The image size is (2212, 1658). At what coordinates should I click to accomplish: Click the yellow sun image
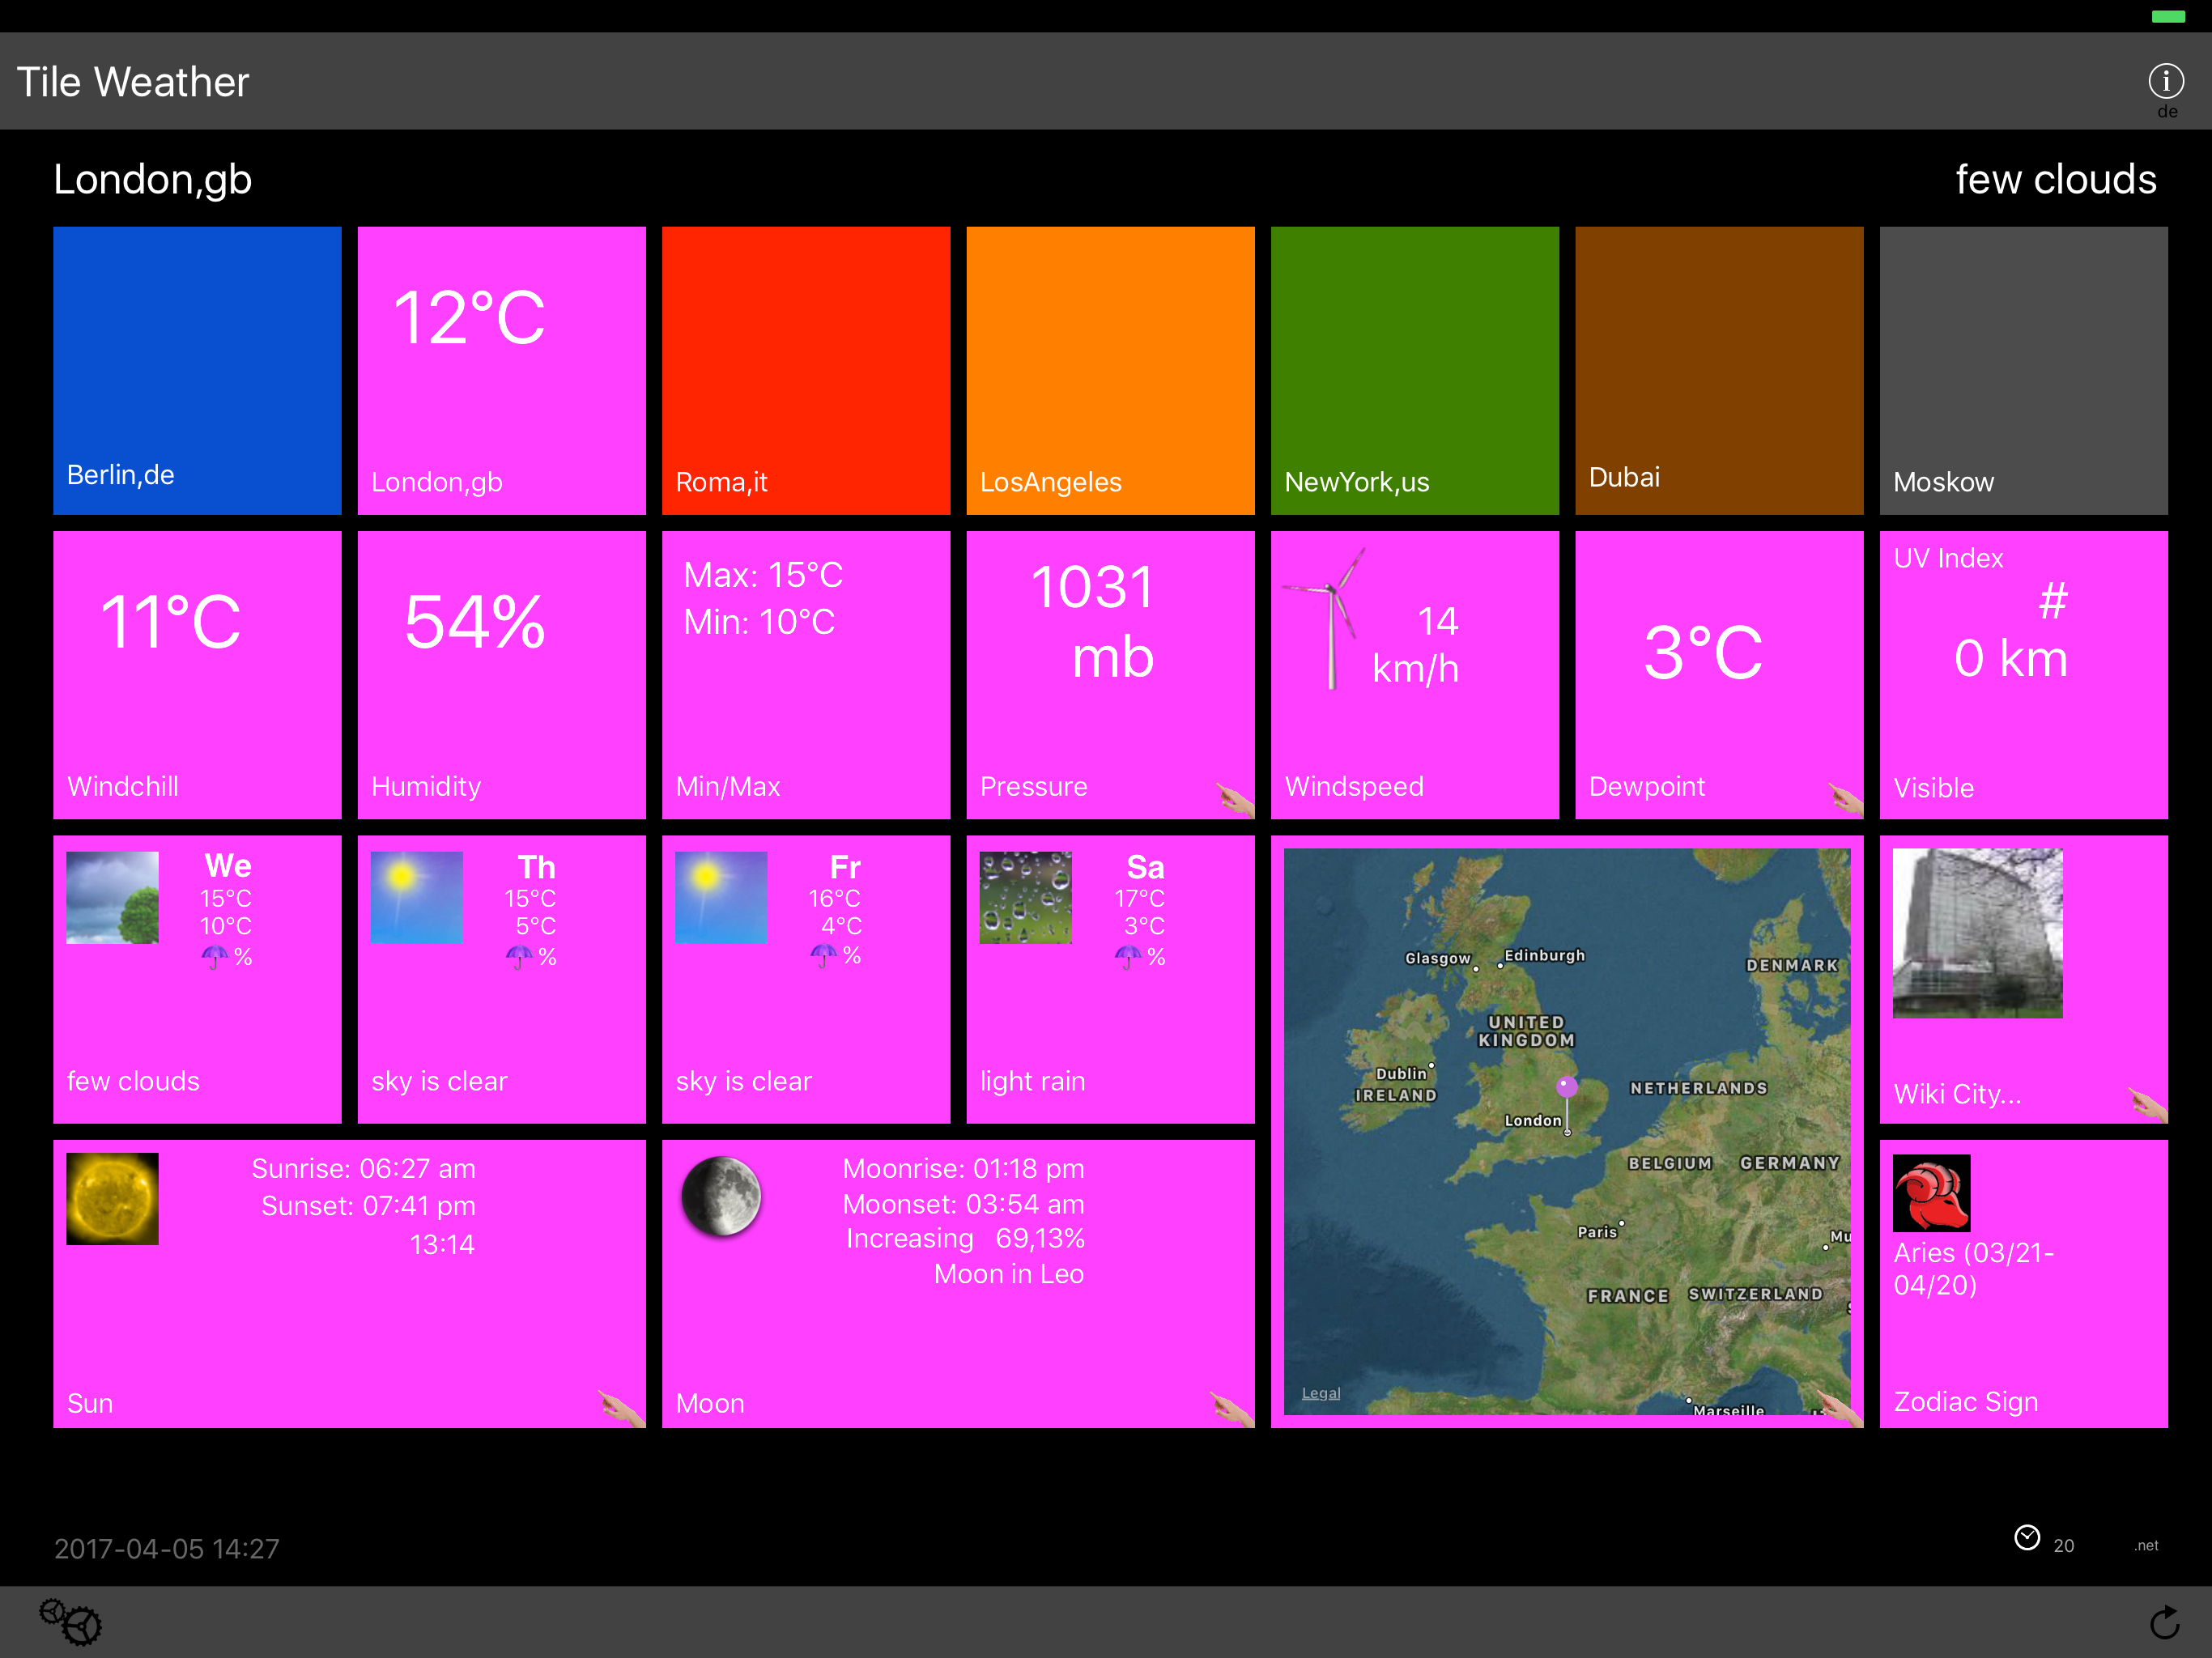[x=112, y=1198]
